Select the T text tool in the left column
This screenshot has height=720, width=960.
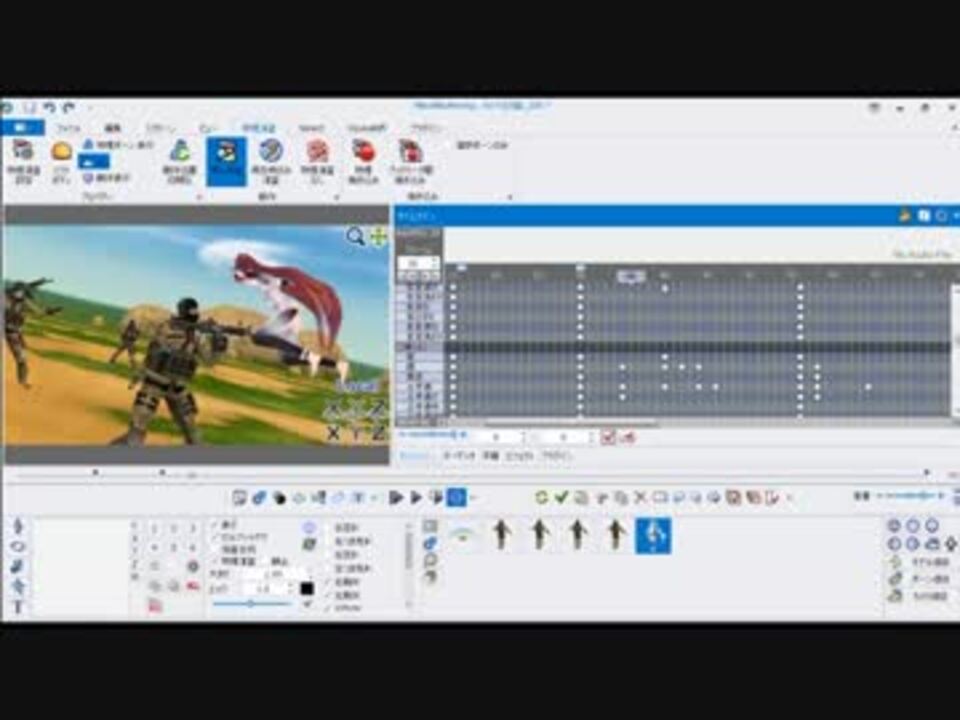coord(18,607)
